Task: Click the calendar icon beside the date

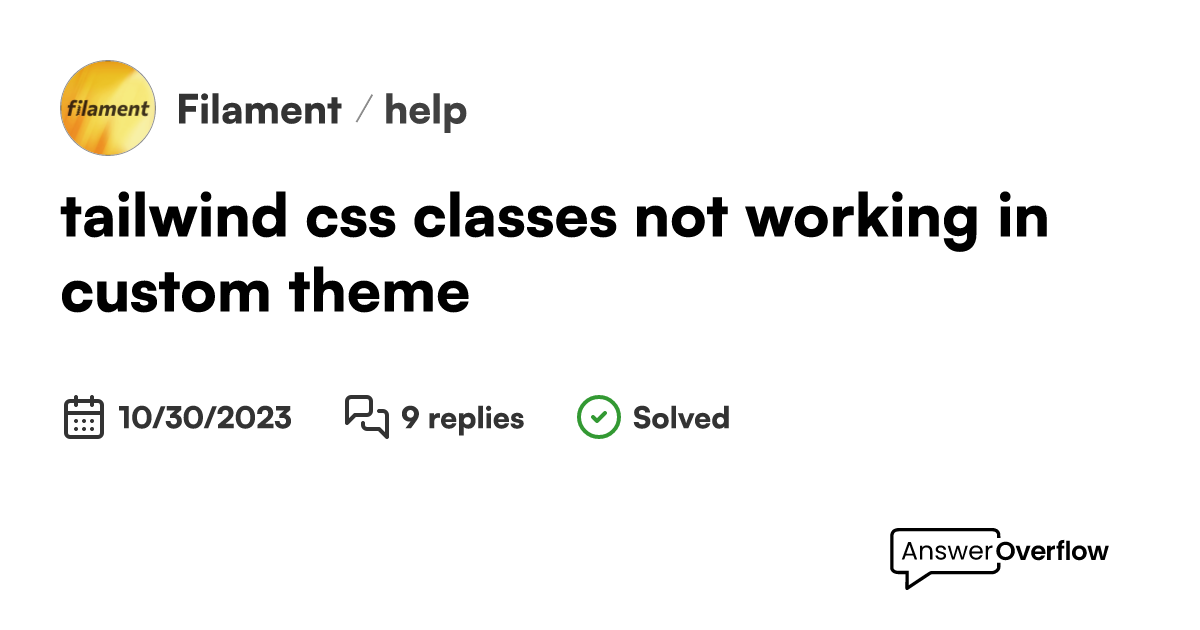Action: click(x=84, y=417)
